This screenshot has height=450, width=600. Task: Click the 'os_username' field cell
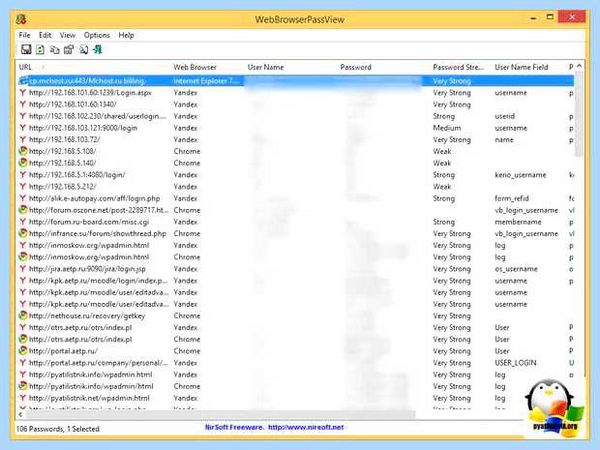tap(516, 269)
